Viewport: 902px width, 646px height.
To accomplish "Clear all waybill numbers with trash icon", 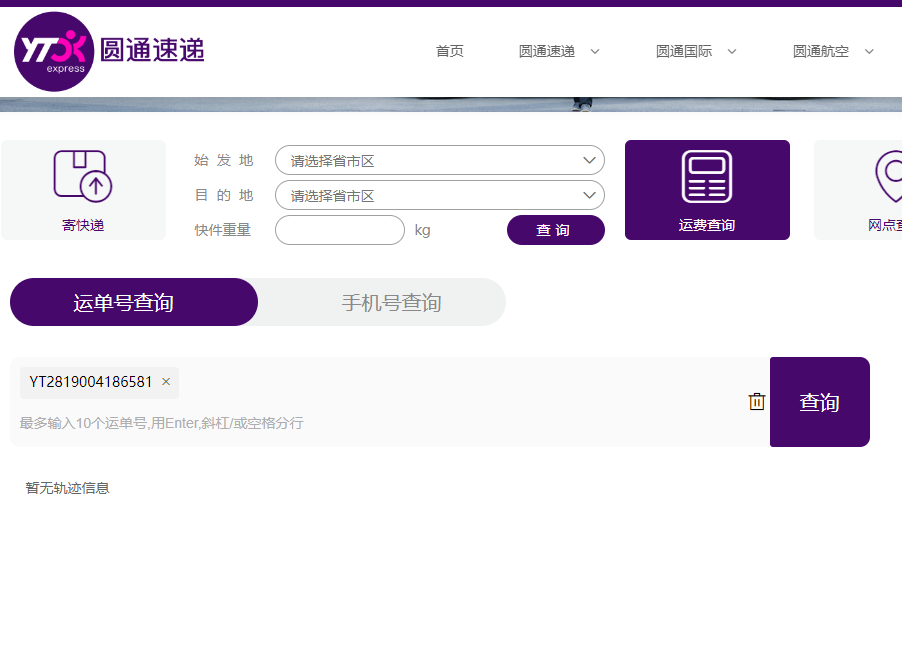I will point(756,402).
